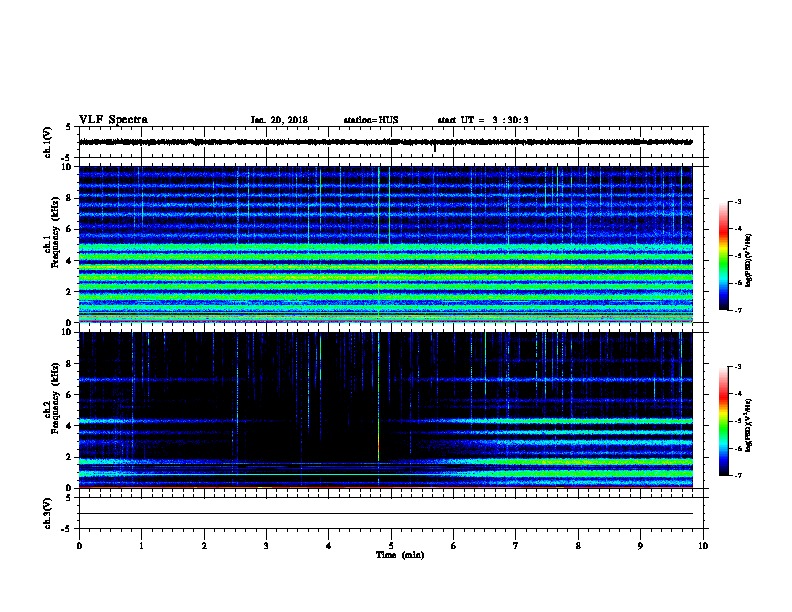This screenshot has width=792, height=612.
Task: Click the "Time (min)" axis label
Action: tap(400, 555)
